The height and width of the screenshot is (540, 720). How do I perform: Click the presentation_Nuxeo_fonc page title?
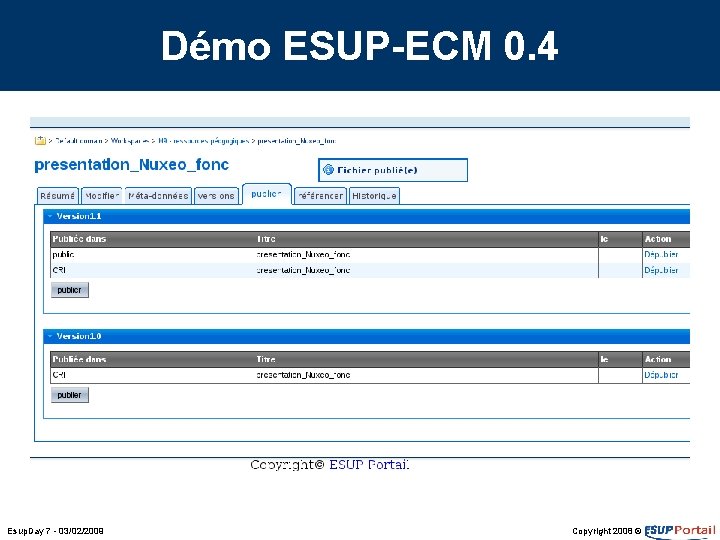132,164
